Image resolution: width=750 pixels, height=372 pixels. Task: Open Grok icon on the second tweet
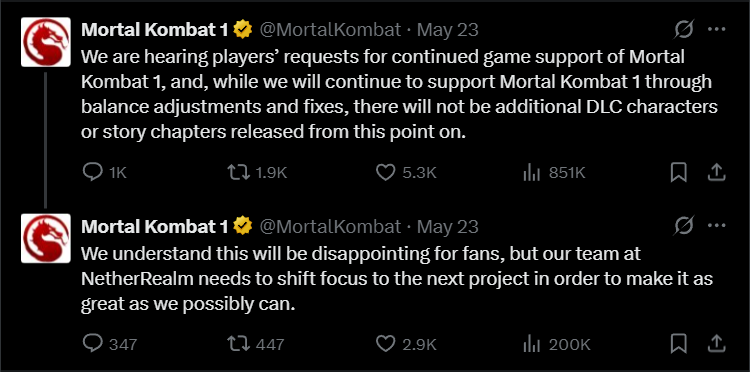(x=684, y=227)
